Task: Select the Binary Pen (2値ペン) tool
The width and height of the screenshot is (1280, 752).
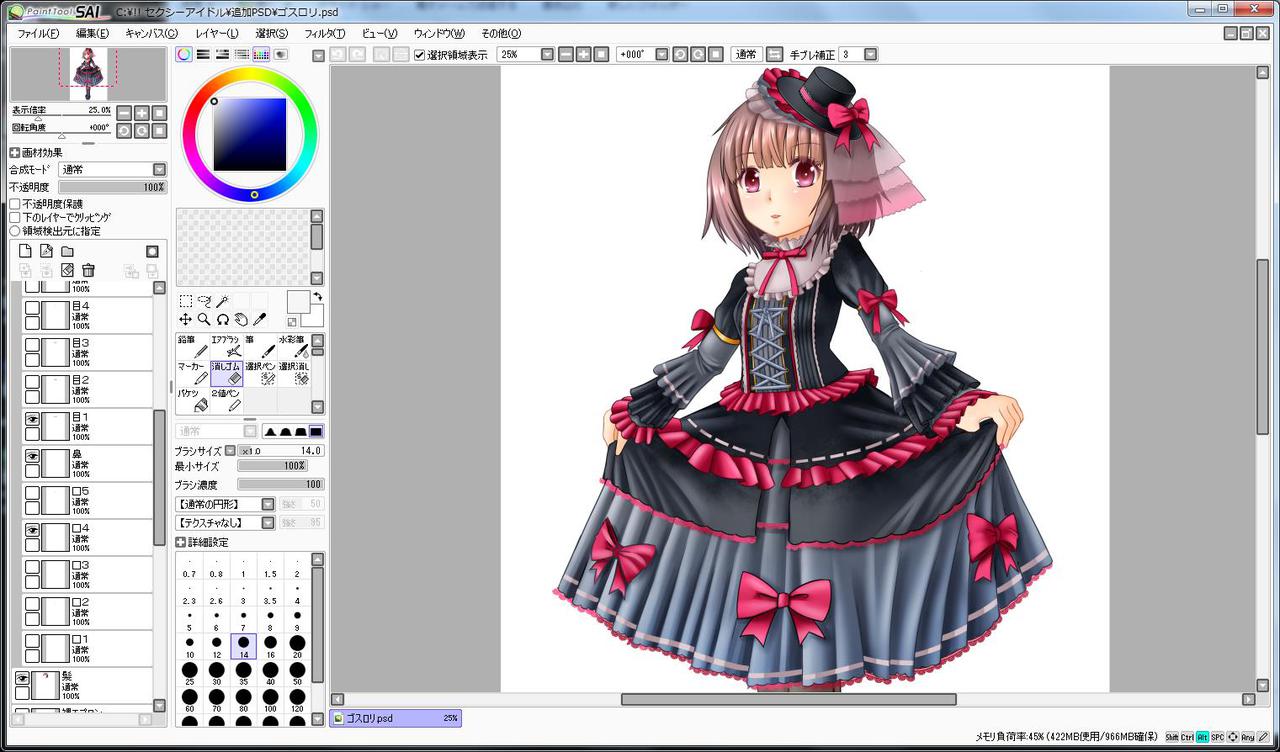Action: click(x=227, y=400)
